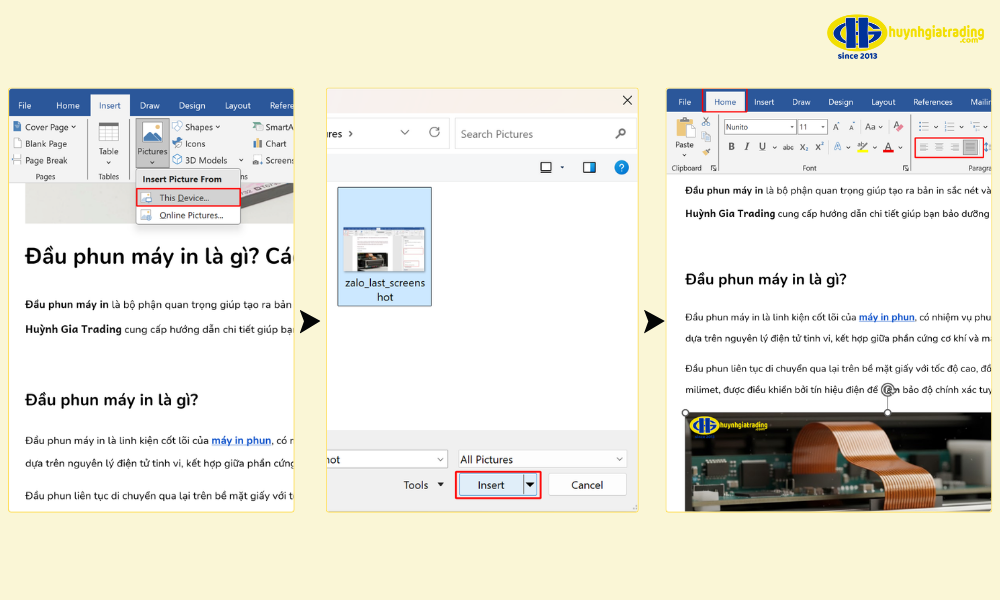Image resolution: width=1000 pixels, height=600 pixels.
Task: Toggle Justify paragraph alignment
Action: 970,147
